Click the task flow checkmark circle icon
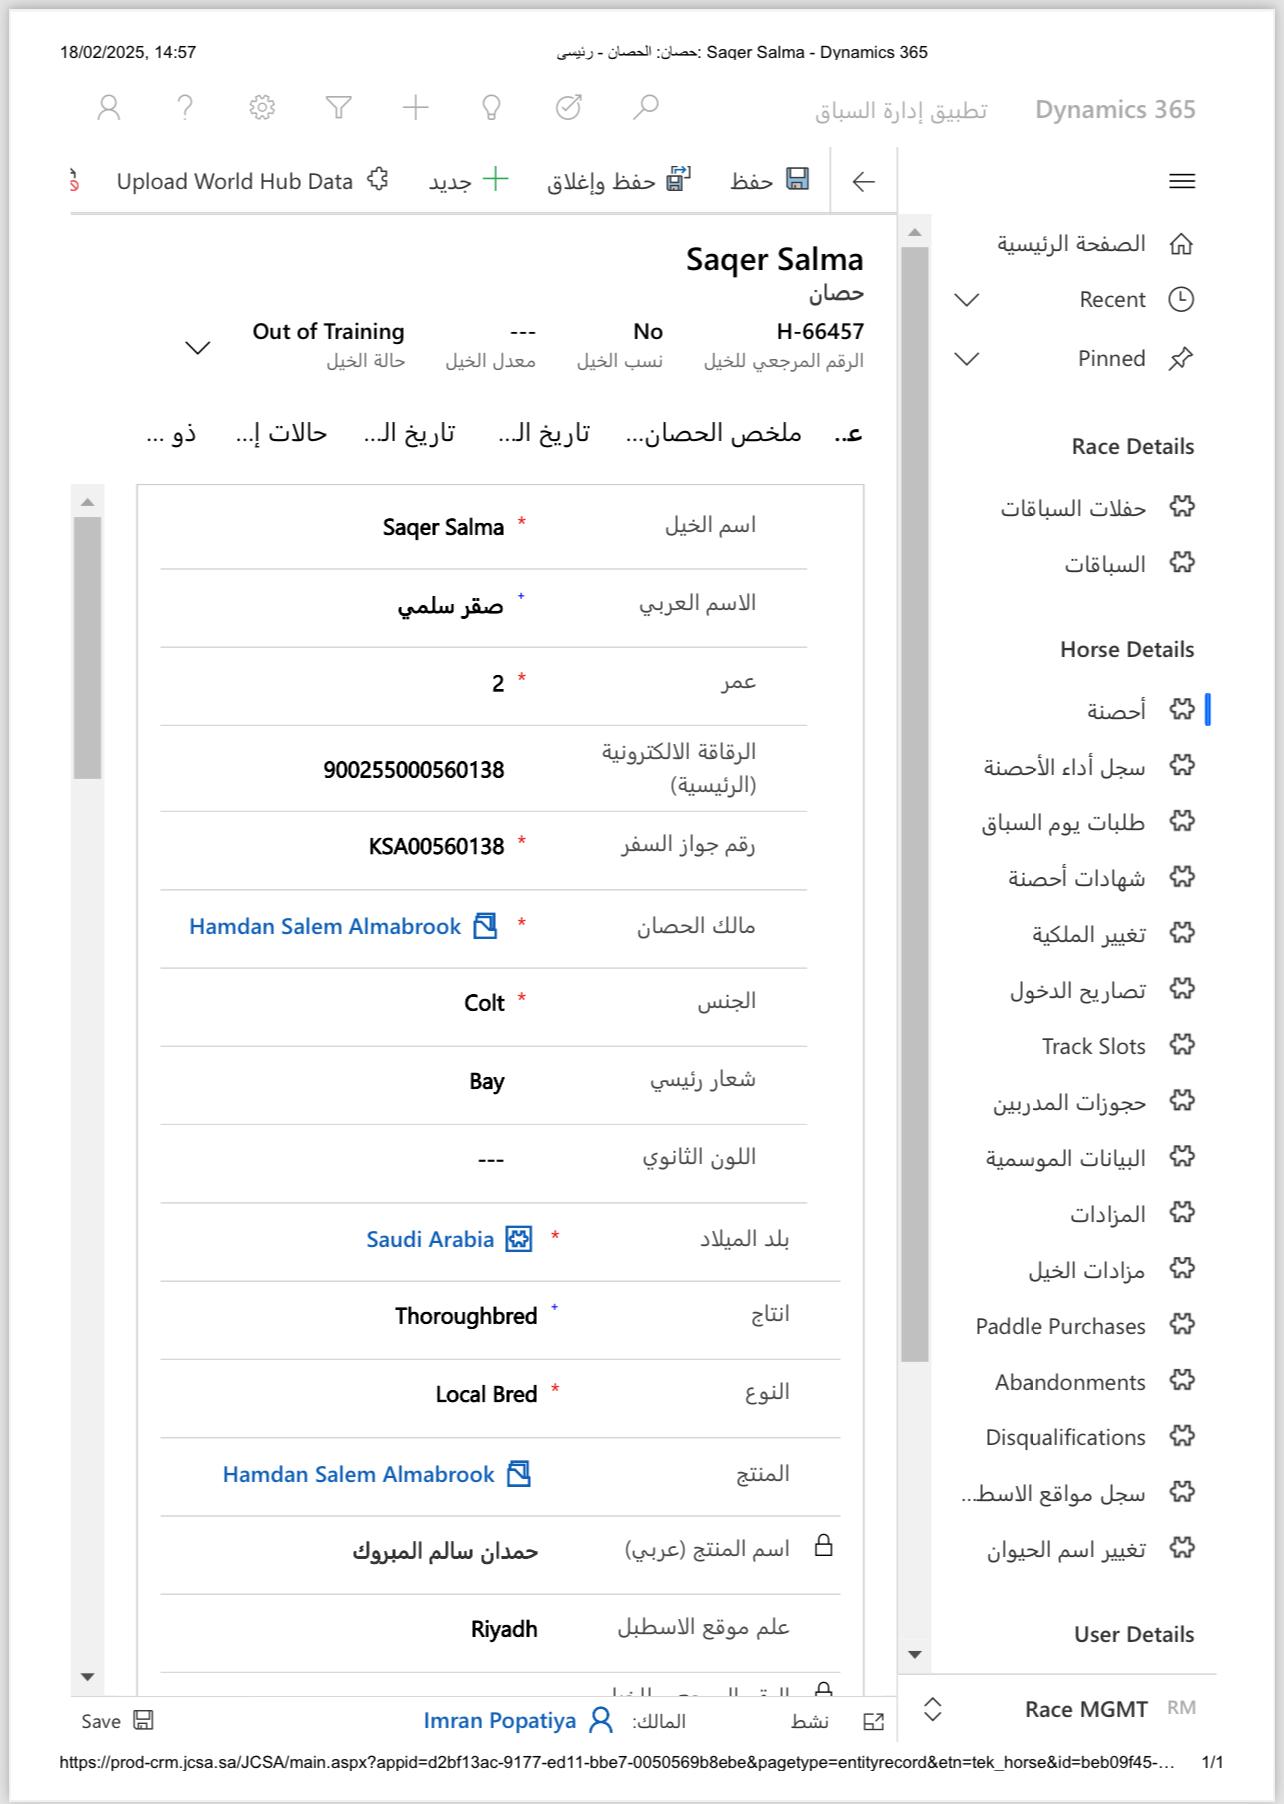1284x1804 pixels. [568, 107]
